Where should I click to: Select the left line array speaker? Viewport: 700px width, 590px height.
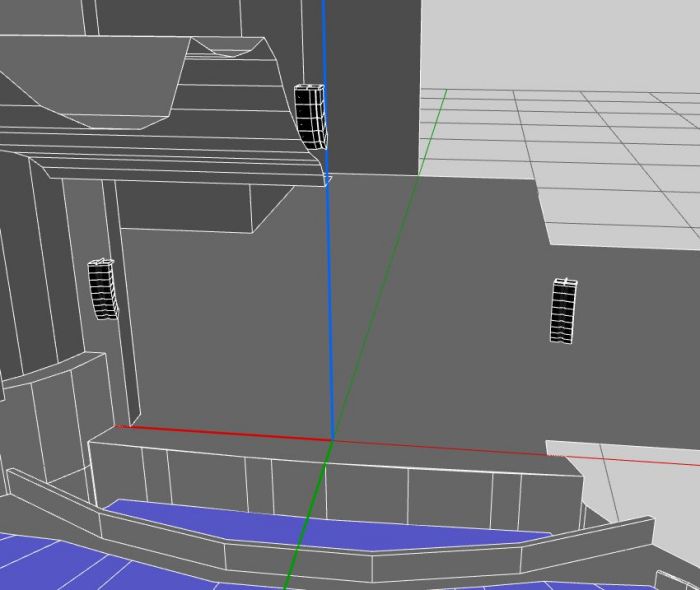[102, 289]
